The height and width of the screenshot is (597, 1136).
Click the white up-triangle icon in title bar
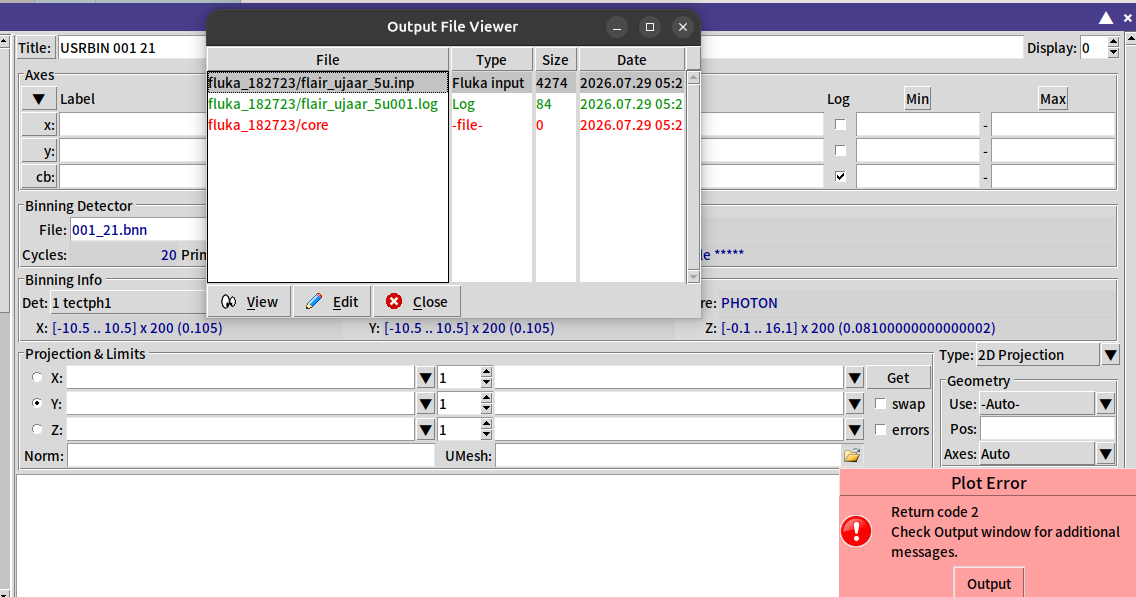pos(1106,17)
